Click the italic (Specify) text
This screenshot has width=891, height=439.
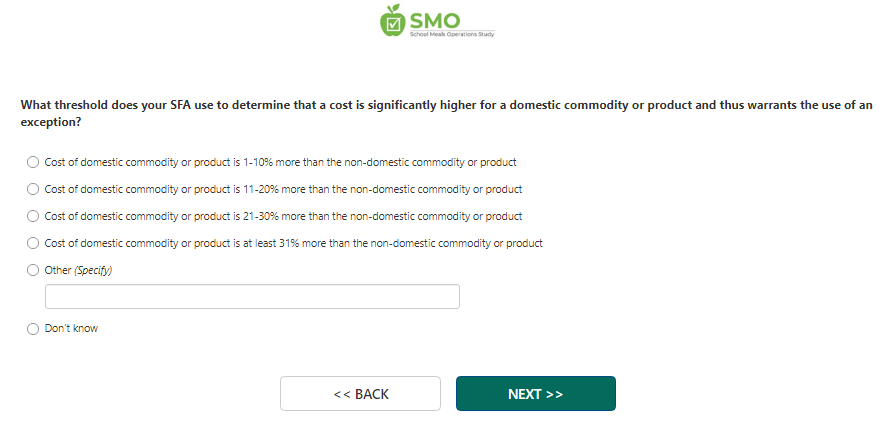(x=93, y=270)
